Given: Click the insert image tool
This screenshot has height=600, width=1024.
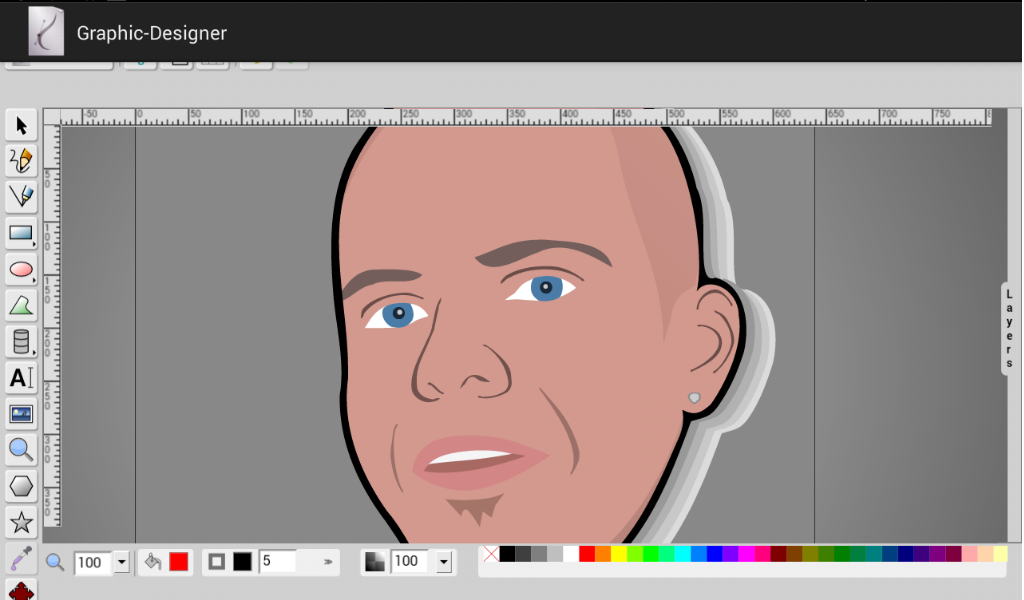Looking at the screenshot, I should tap(21, 414).
